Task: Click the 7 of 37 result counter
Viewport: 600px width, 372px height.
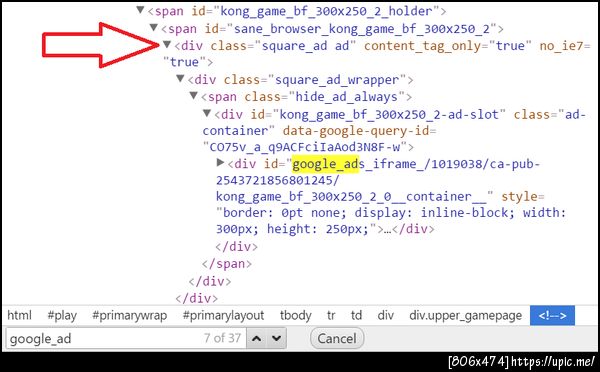Action: pos(222,338)
